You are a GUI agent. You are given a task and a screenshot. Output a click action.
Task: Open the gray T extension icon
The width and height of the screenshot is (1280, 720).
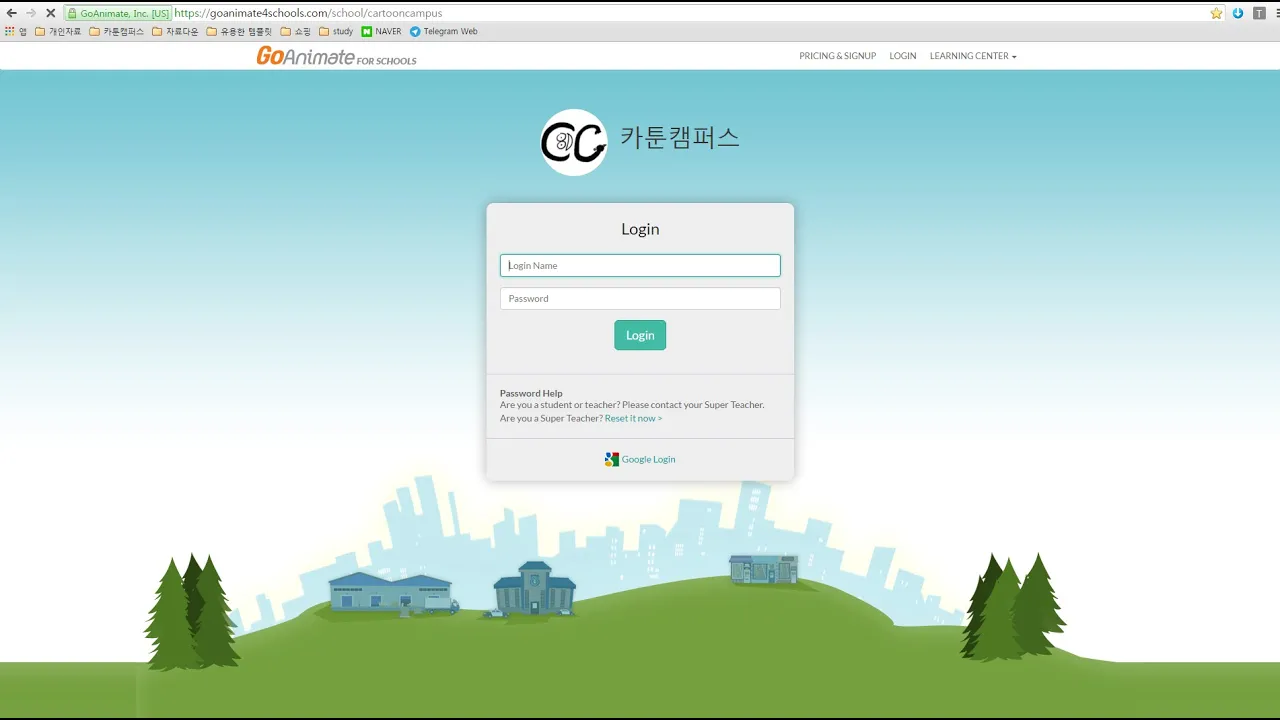[1259, 13]
